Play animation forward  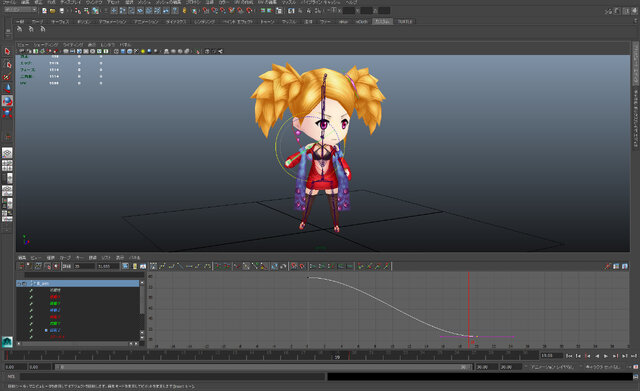pos(606,356)
